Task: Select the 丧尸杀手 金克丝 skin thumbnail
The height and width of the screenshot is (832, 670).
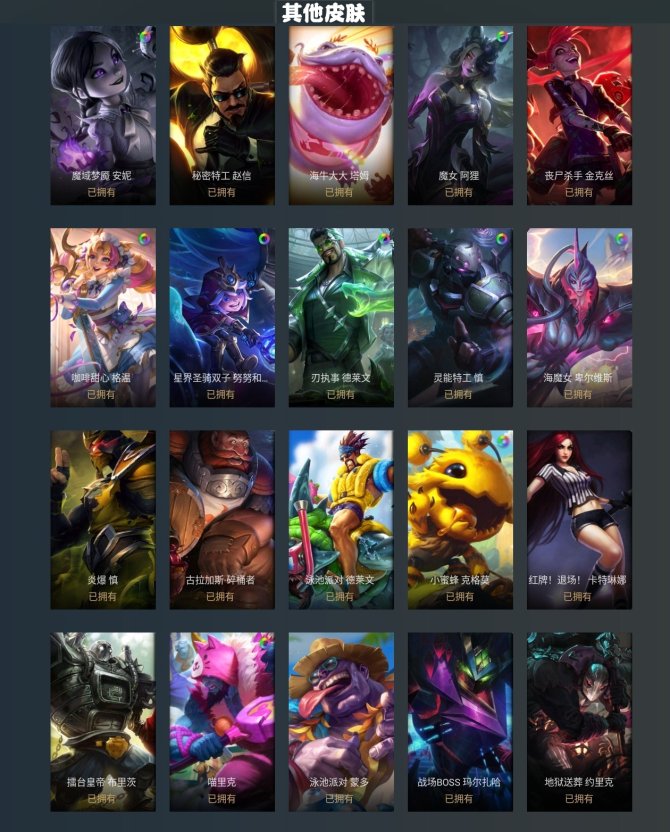Action: coord(579,116)
